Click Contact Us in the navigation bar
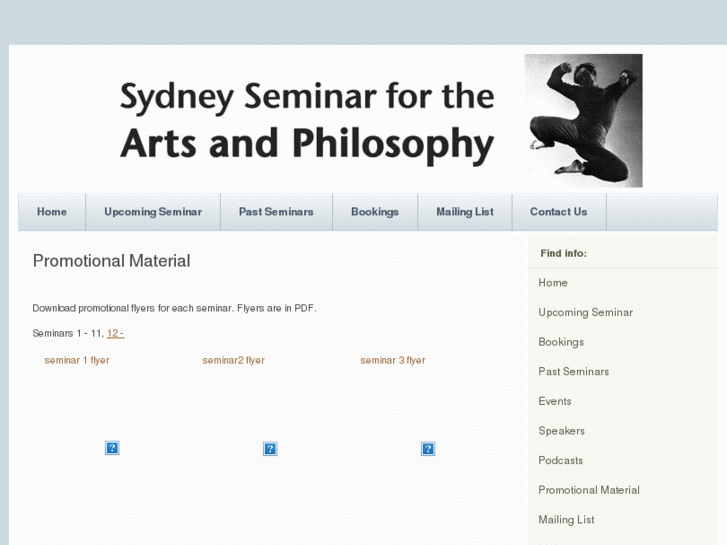Screen dimensions: 727x545 coord(559,212)
